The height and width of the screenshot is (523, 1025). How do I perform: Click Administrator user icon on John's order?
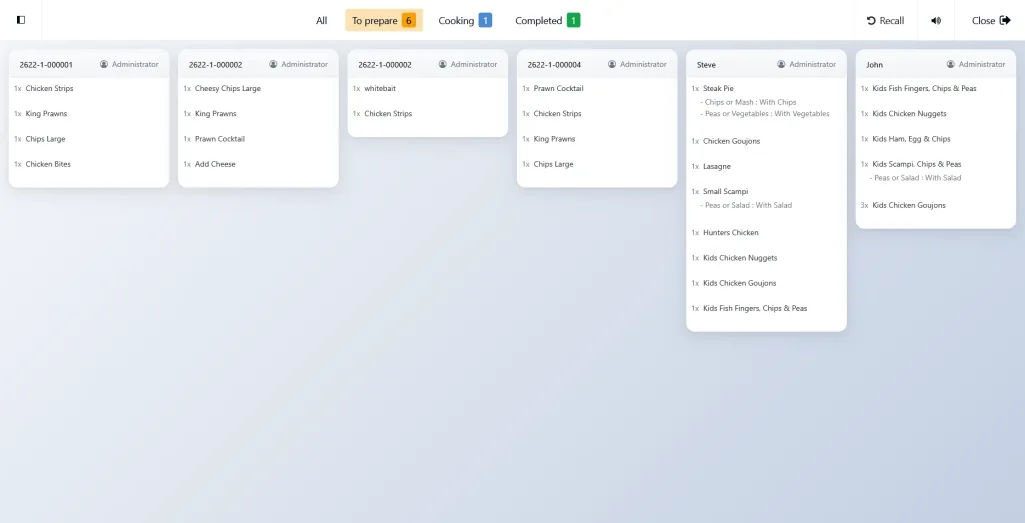(x=950, y=64)
